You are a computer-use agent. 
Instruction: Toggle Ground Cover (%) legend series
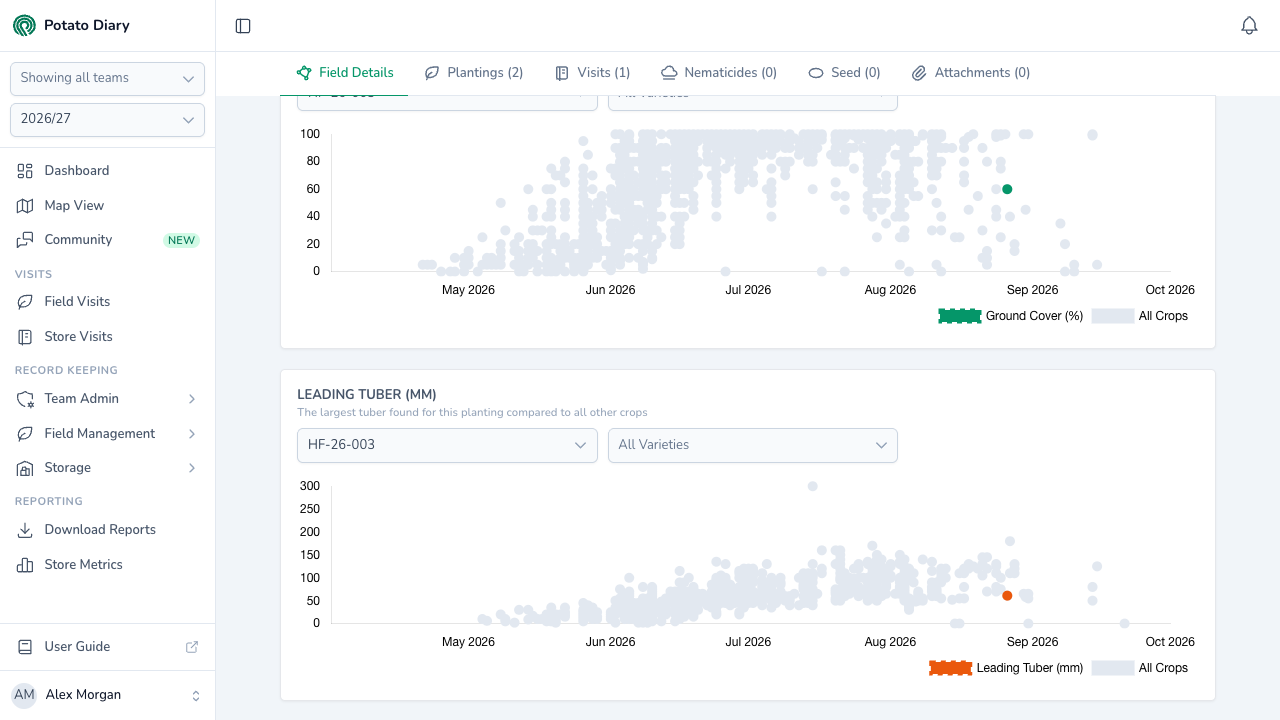tap(1010, 316)
